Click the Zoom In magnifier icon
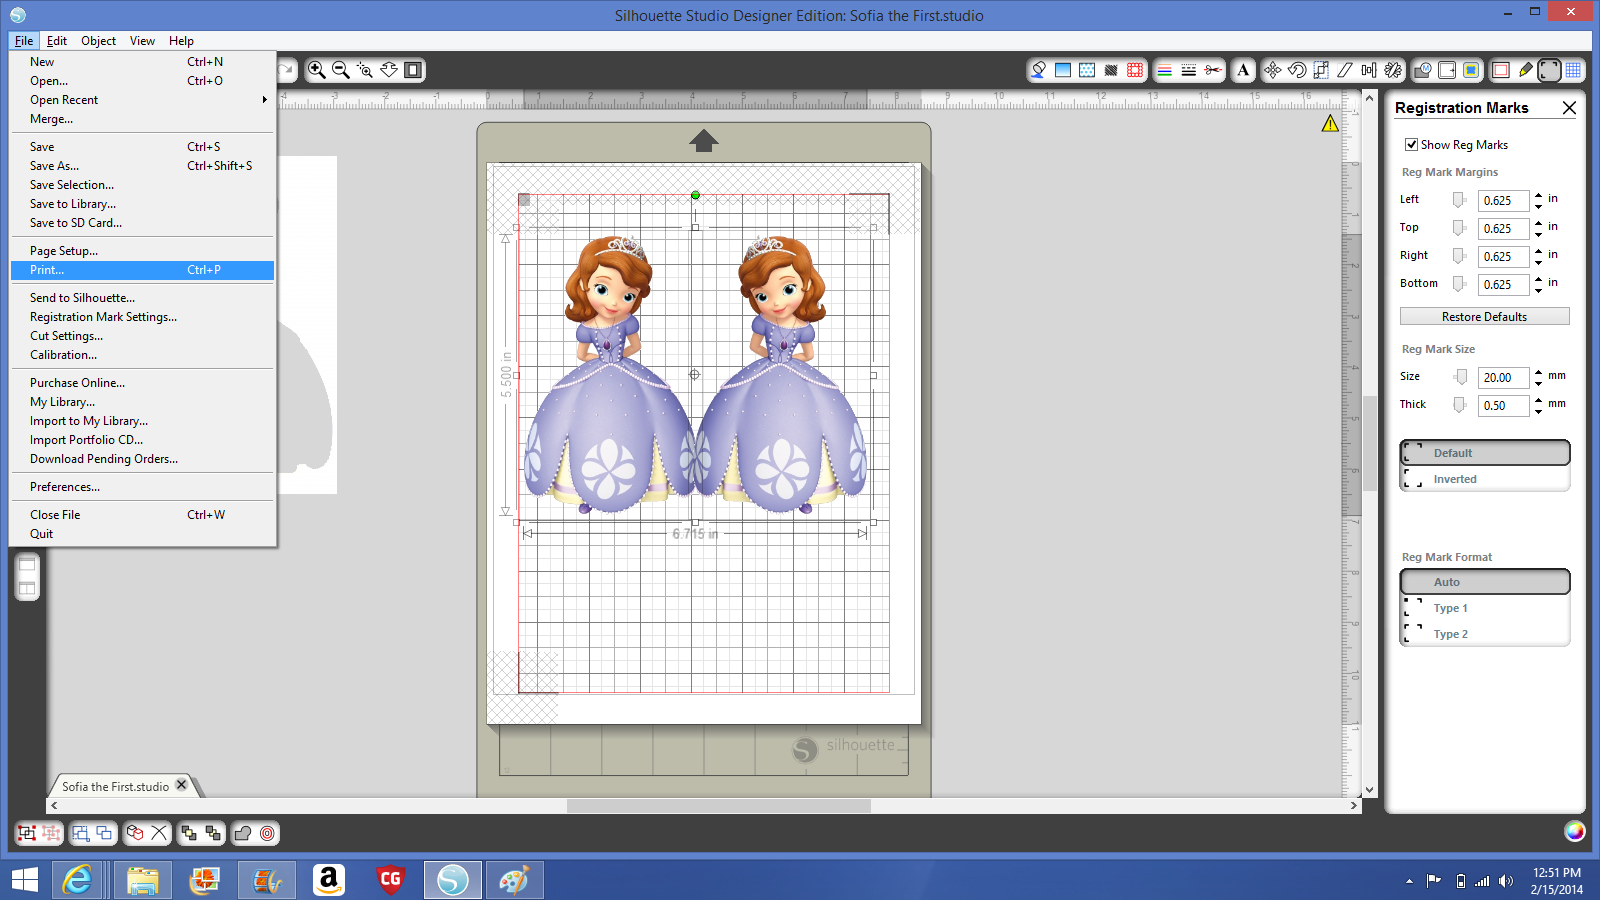 pyautogui.click(x=317, y=70)
